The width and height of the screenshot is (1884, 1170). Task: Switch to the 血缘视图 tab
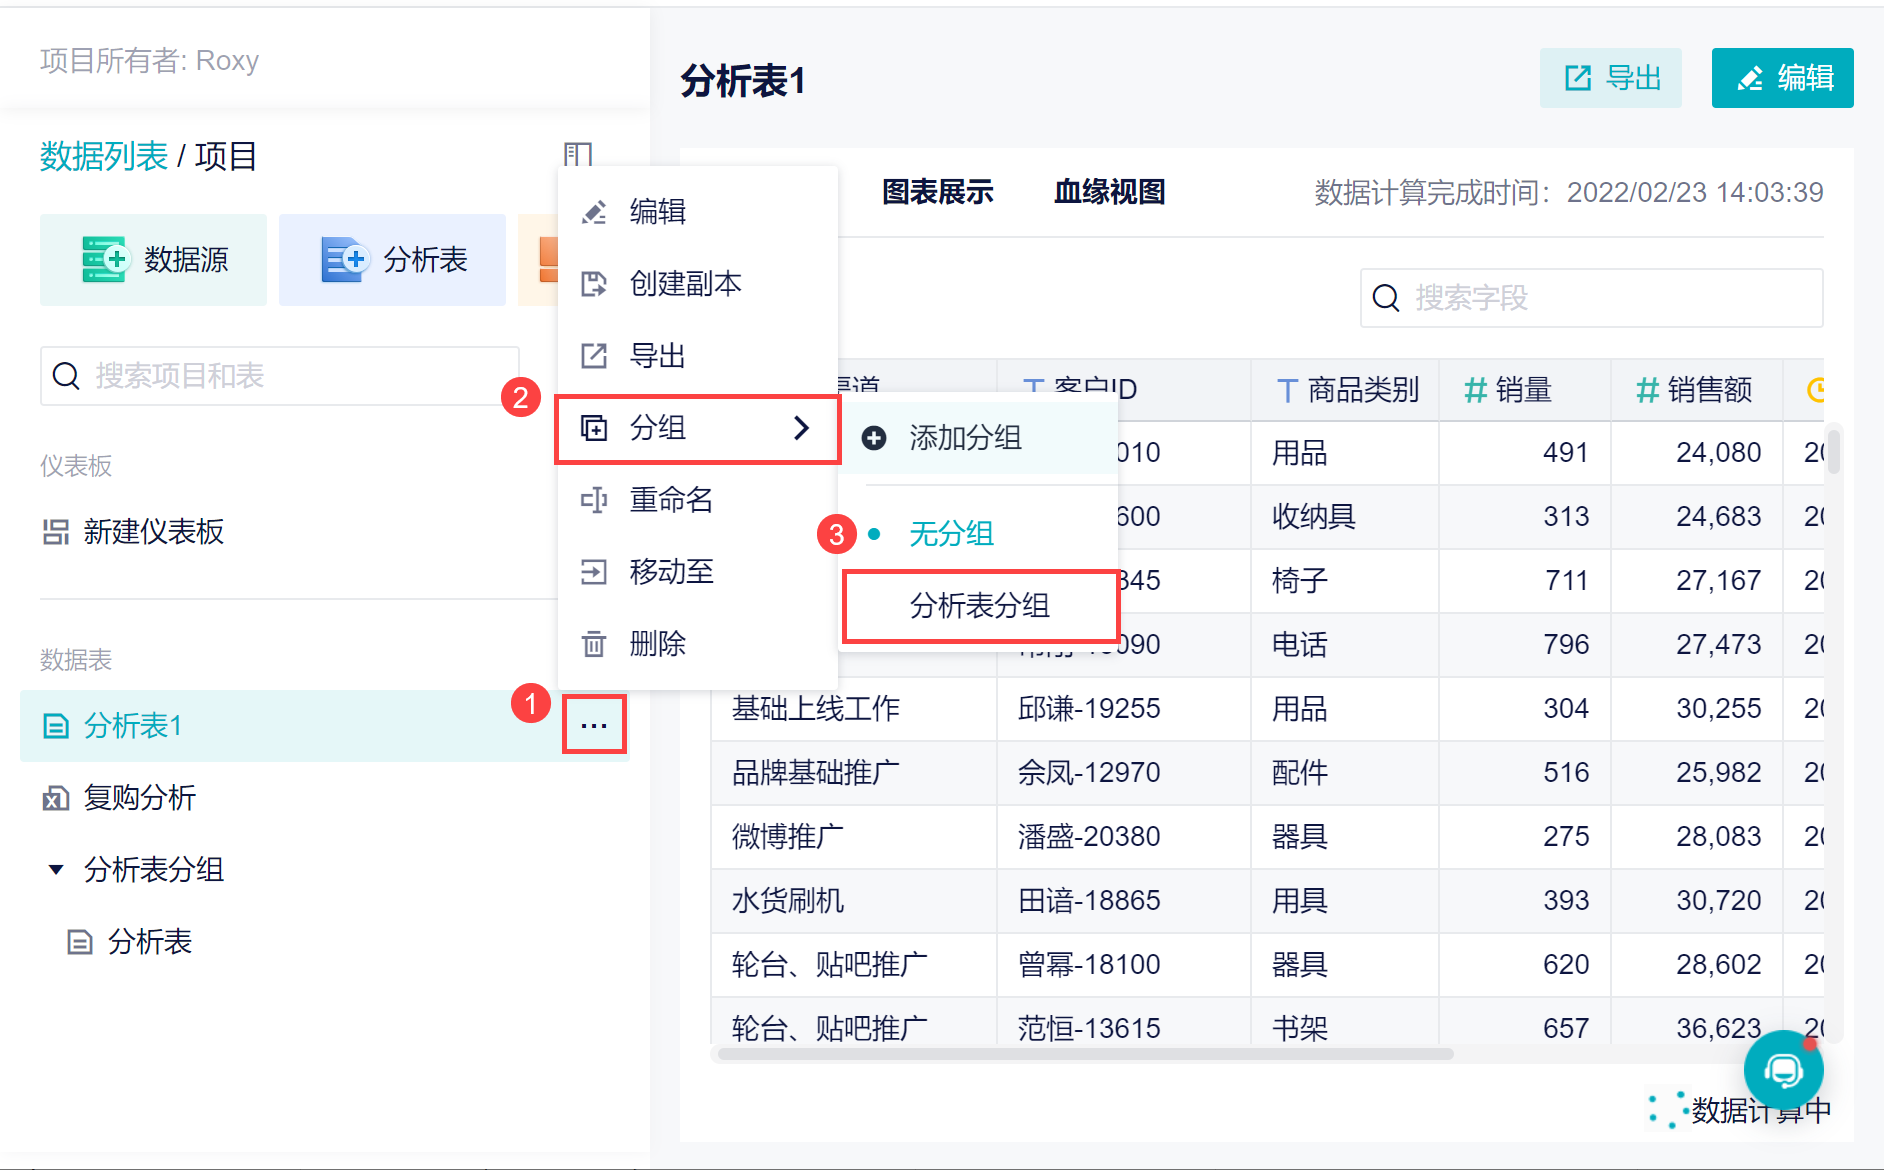(1109, 192)
